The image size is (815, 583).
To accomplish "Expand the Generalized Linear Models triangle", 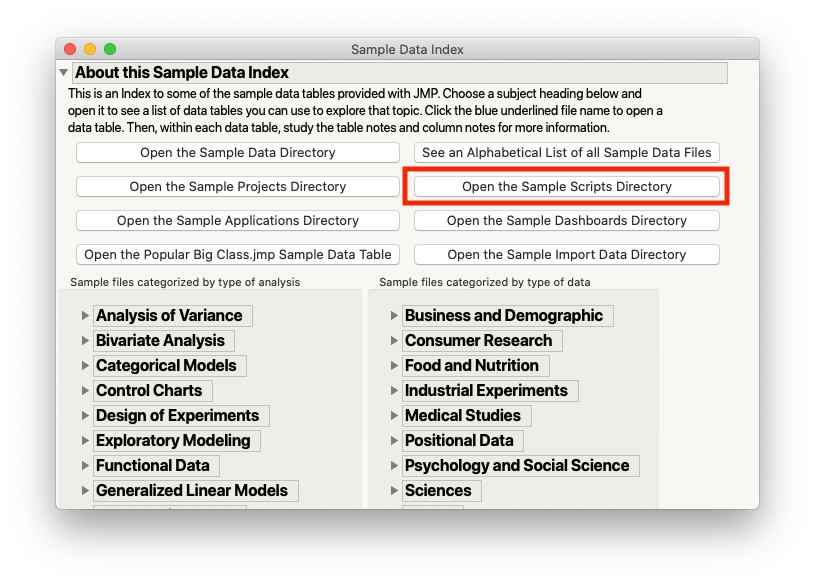I will [85, 491].
